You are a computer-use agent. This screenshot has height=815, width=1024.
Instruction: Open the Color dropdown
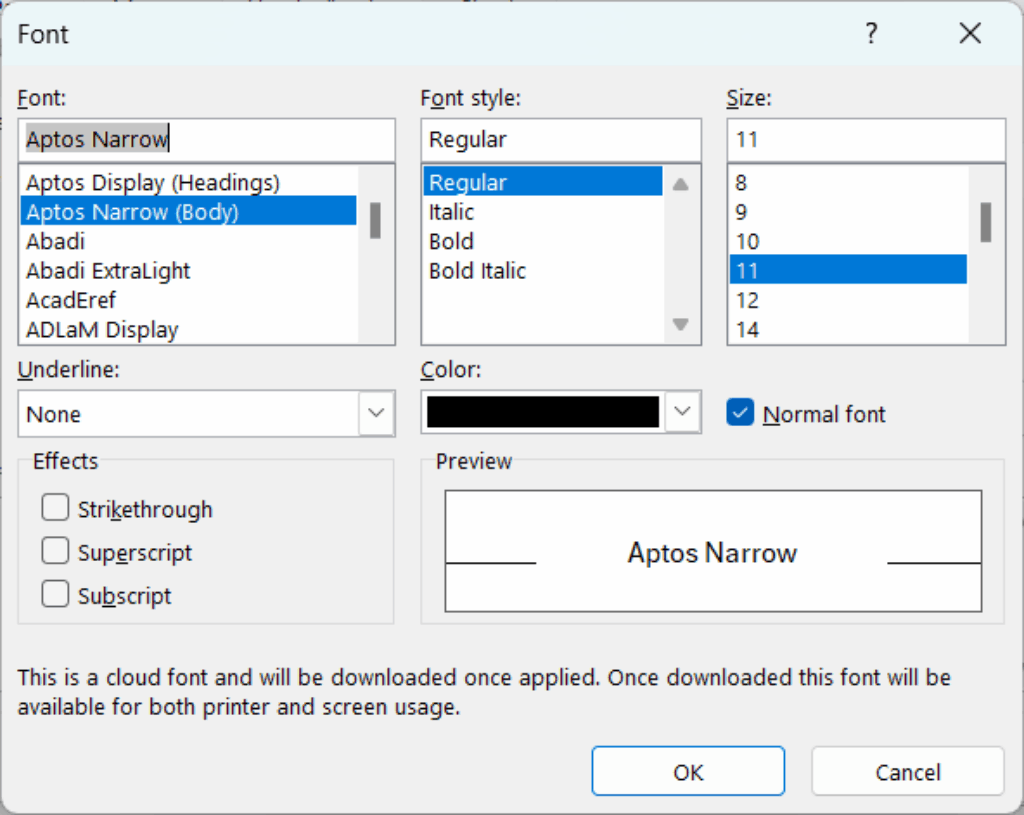click(x=681, y=411)
